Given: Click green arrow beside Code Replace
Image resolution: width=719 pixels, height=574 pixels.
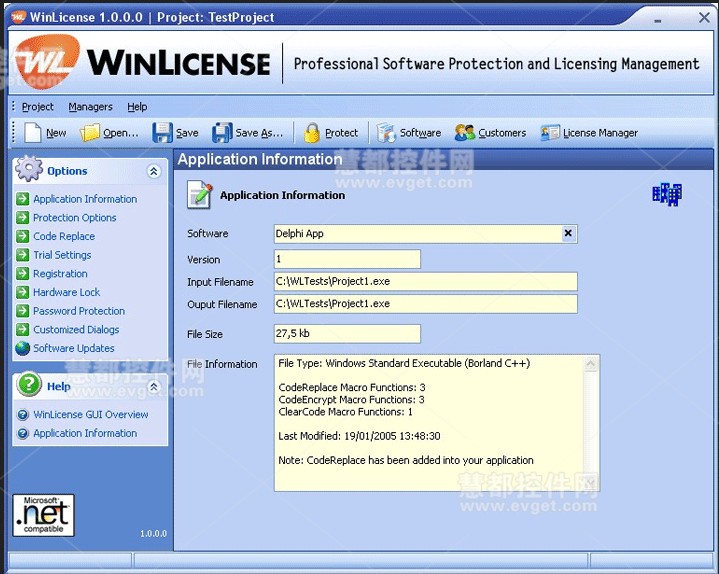Looking at the screenshot, I should pyautogui.click(x=22, y=236).
